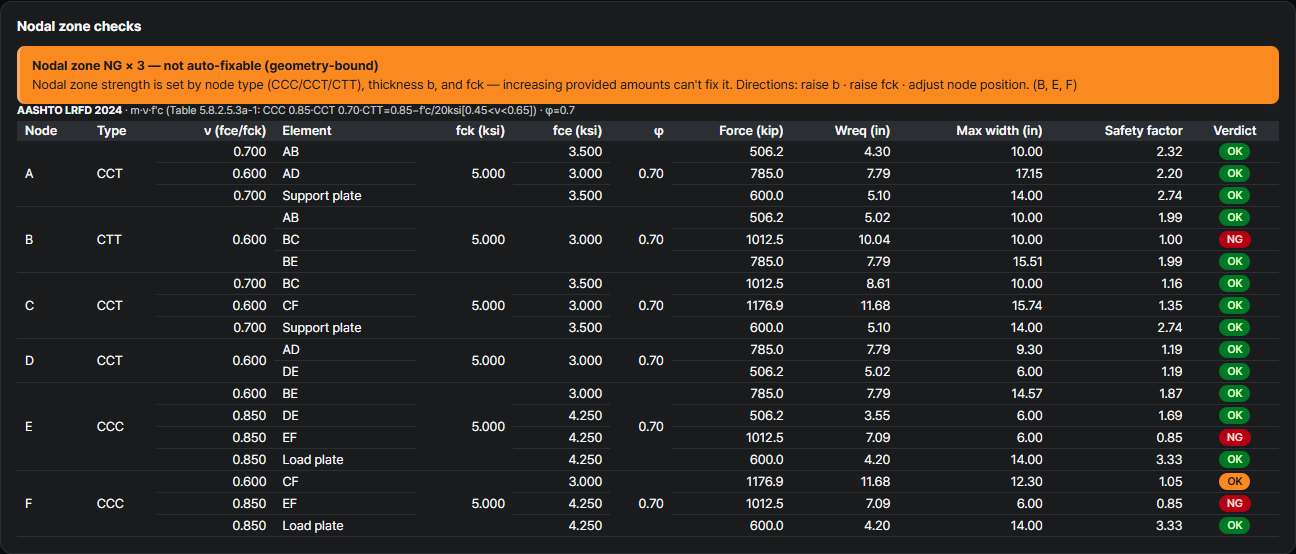Click the safety factor 1.05 value
The image size is (1296, 554).
pyautogui.click(x=1170, y=482)
